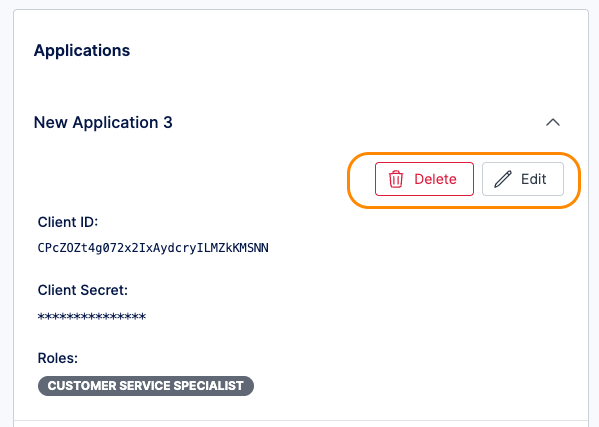The width and height of the screenshot is (599, 427).
Task: Click the Roles label
Action: click(58, 358)
